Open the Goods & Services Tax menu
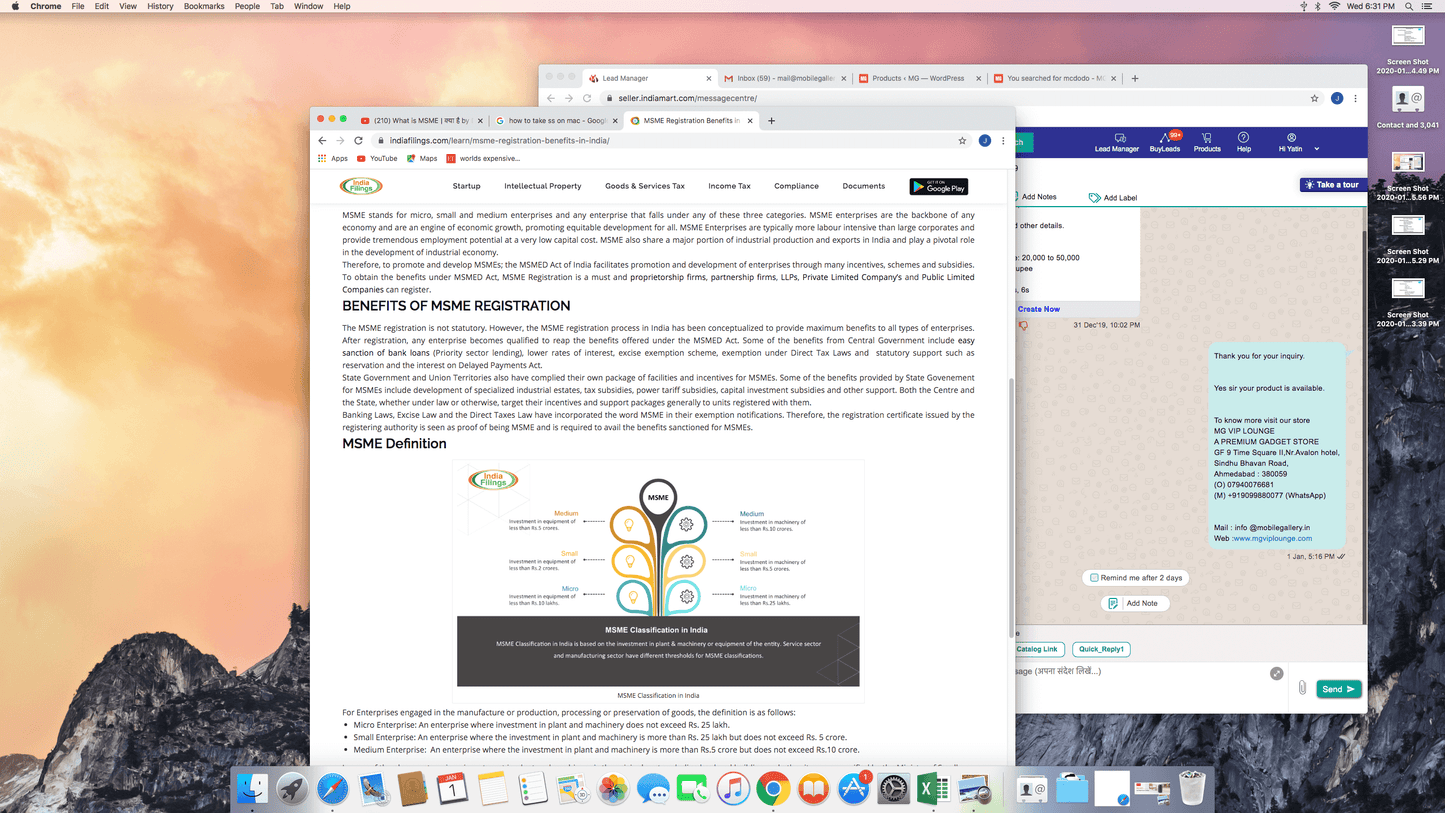 pyautogui.click(x=645, y=186)
